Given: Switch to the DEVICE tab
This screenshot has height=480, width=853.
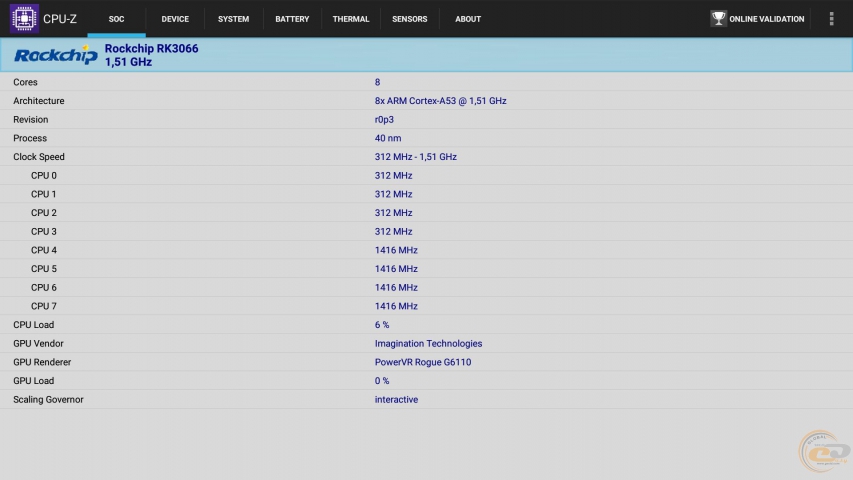Looking at the screenshot, I should point(175,19).
